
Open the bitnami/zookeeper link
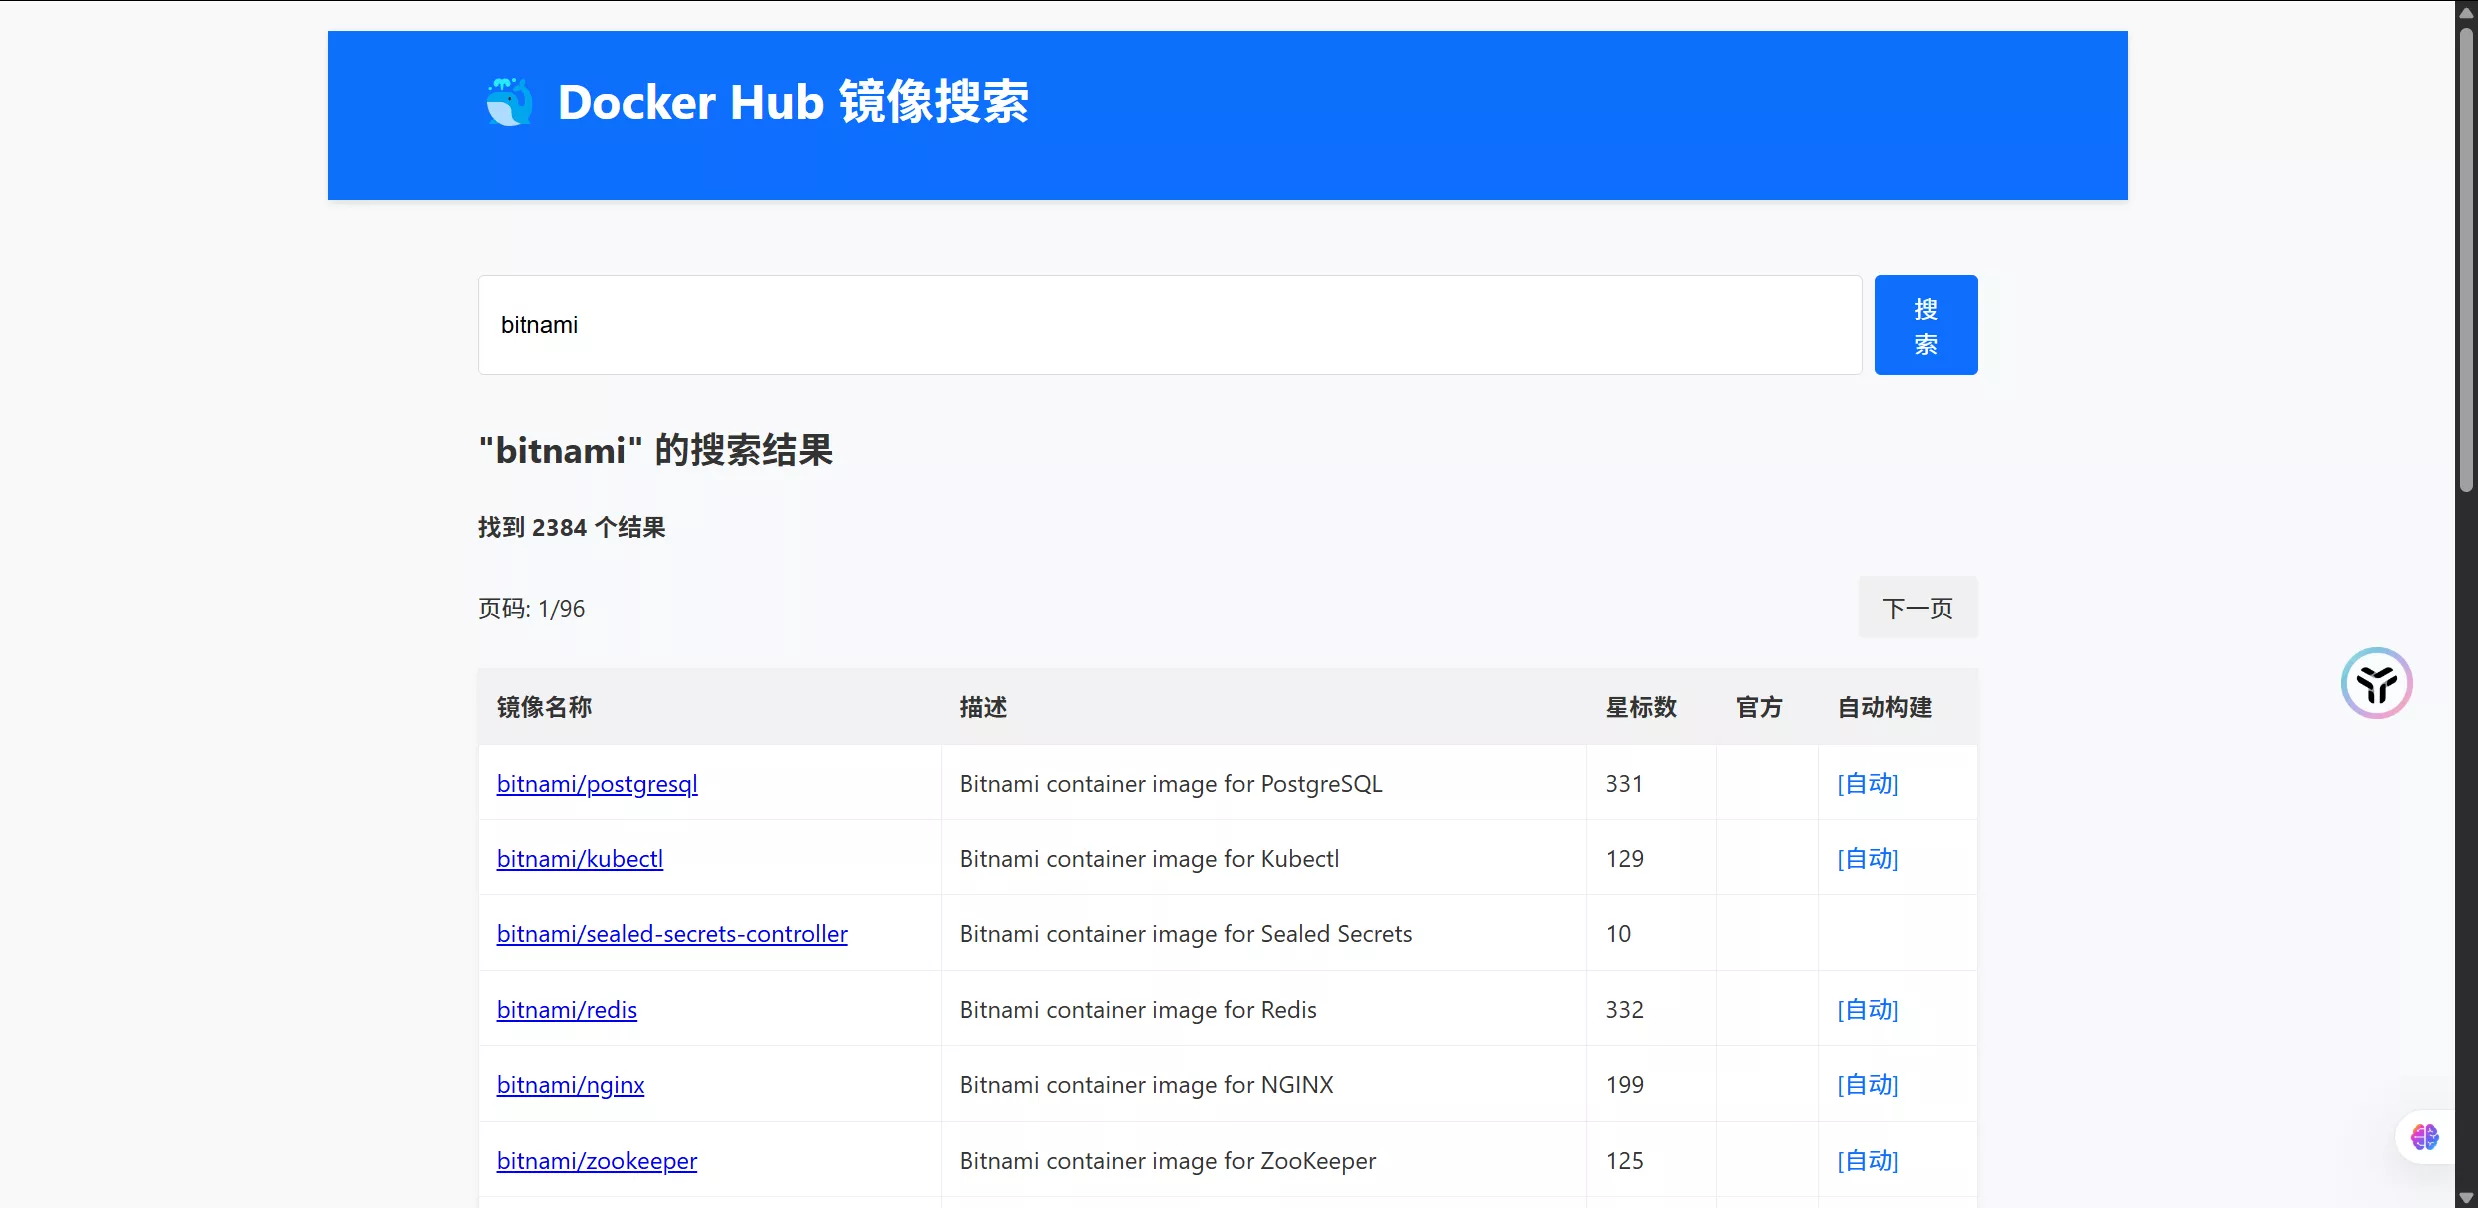click(596, 1161)
